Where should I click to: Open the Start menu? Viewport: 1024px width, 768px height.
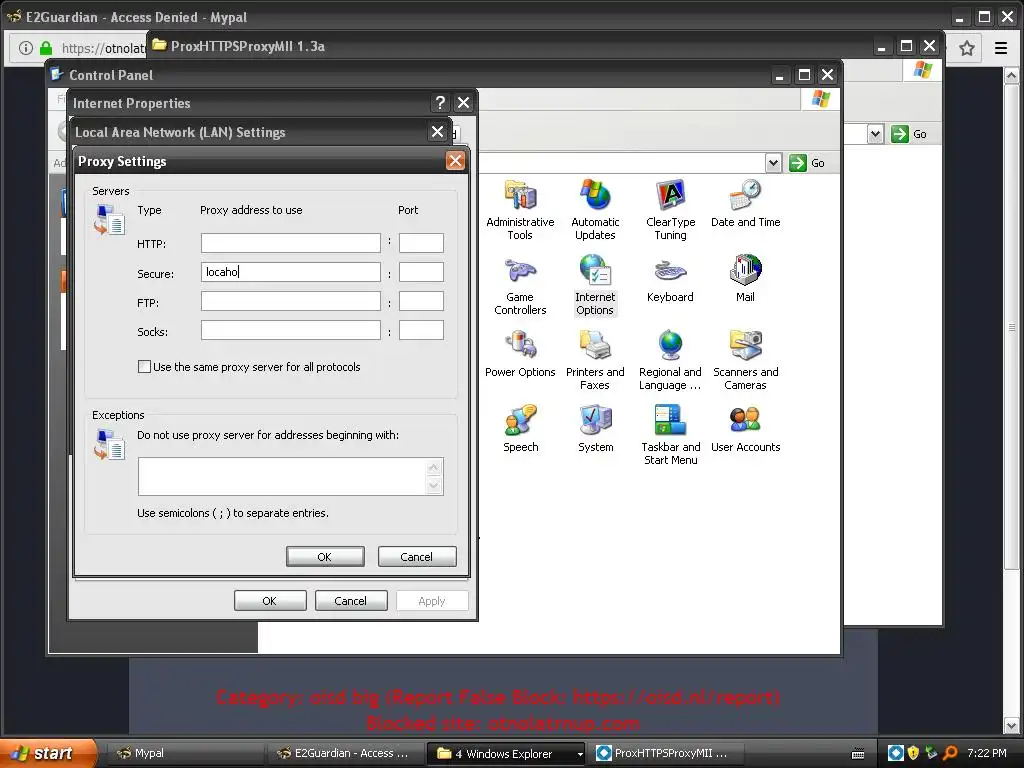click(47, 753)
